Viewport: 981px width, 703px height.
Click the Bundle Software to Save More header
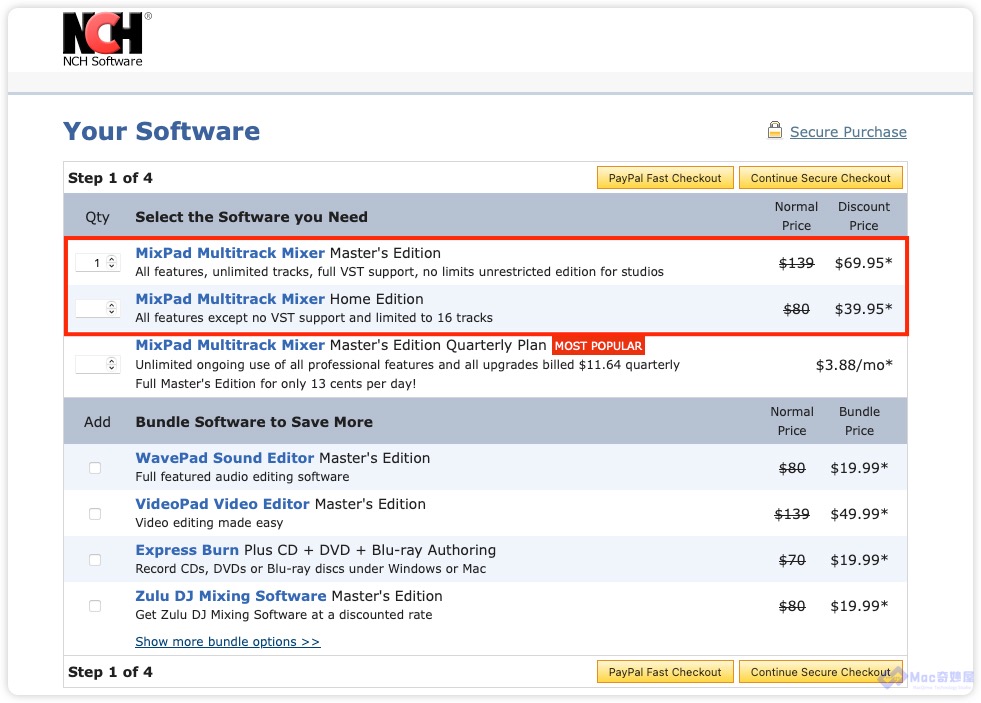click(254, 422)
